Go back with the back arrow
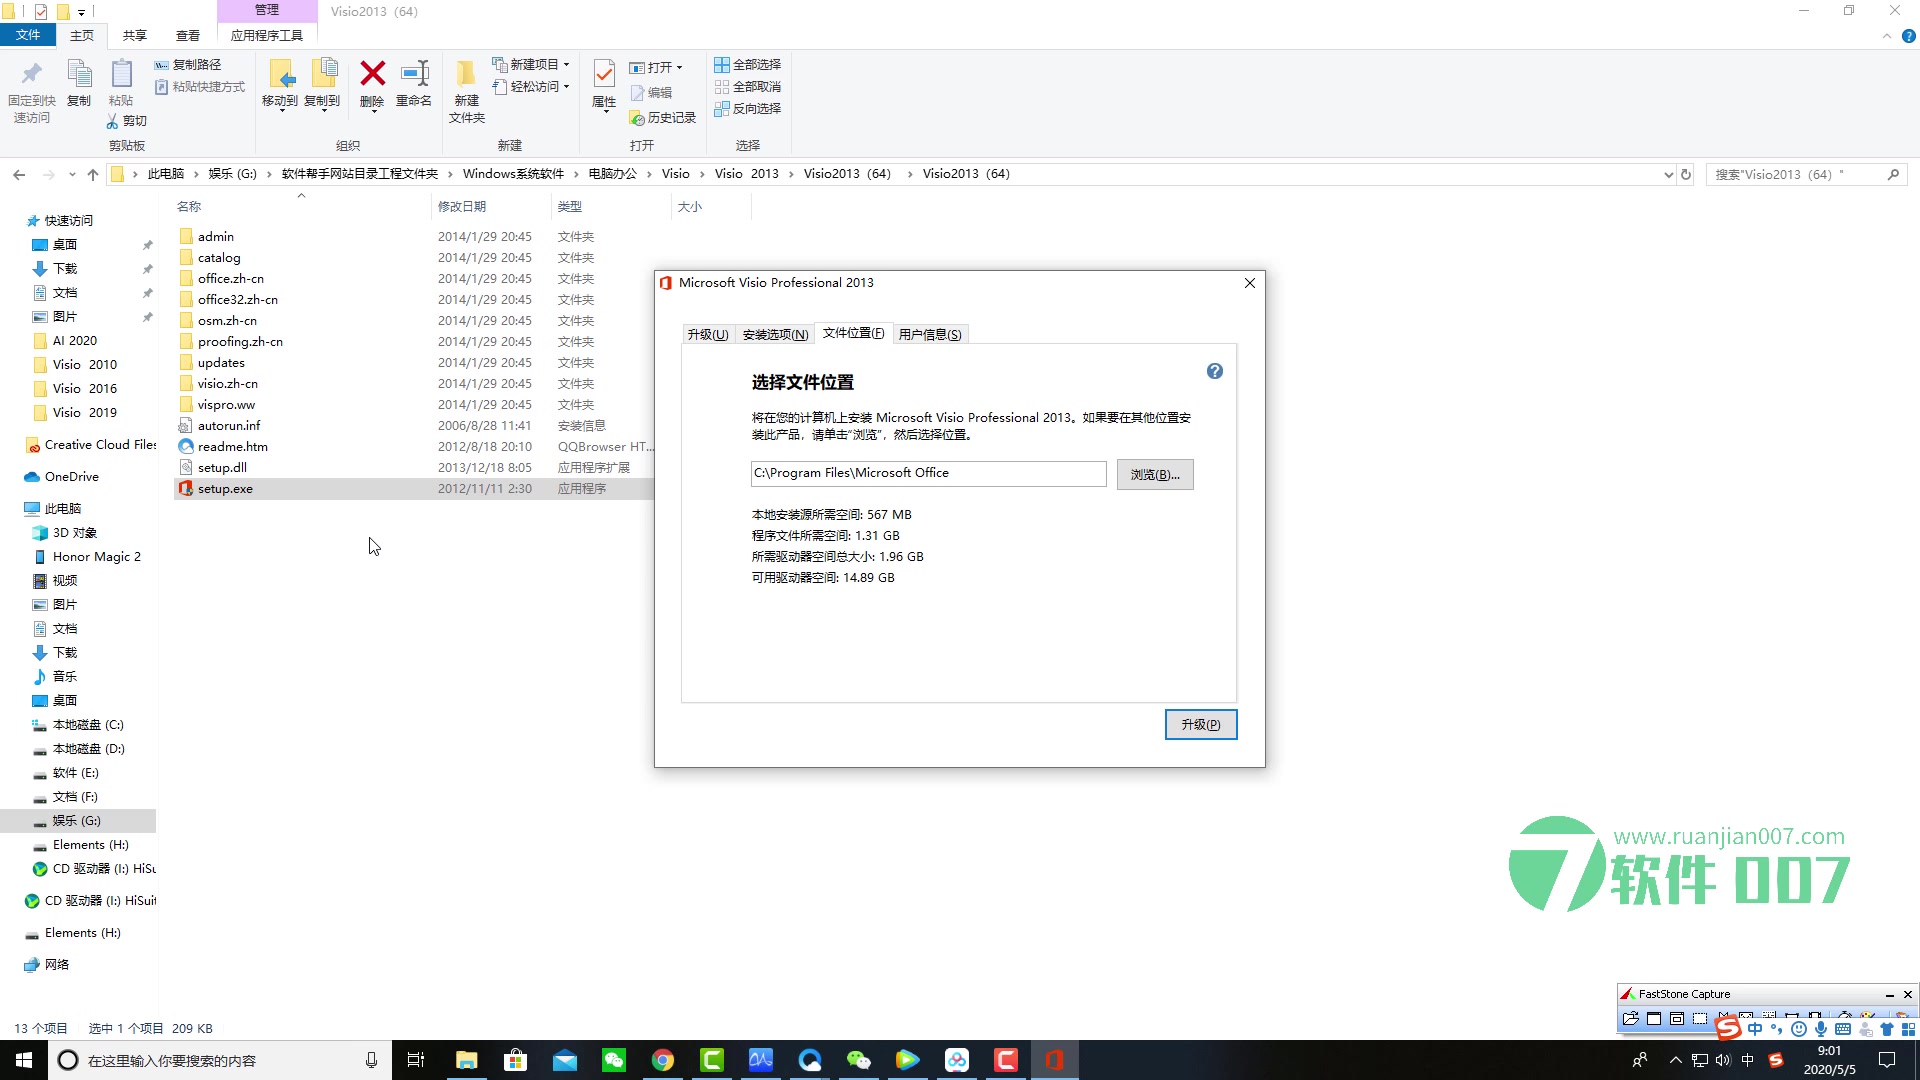 click(19, 174)
